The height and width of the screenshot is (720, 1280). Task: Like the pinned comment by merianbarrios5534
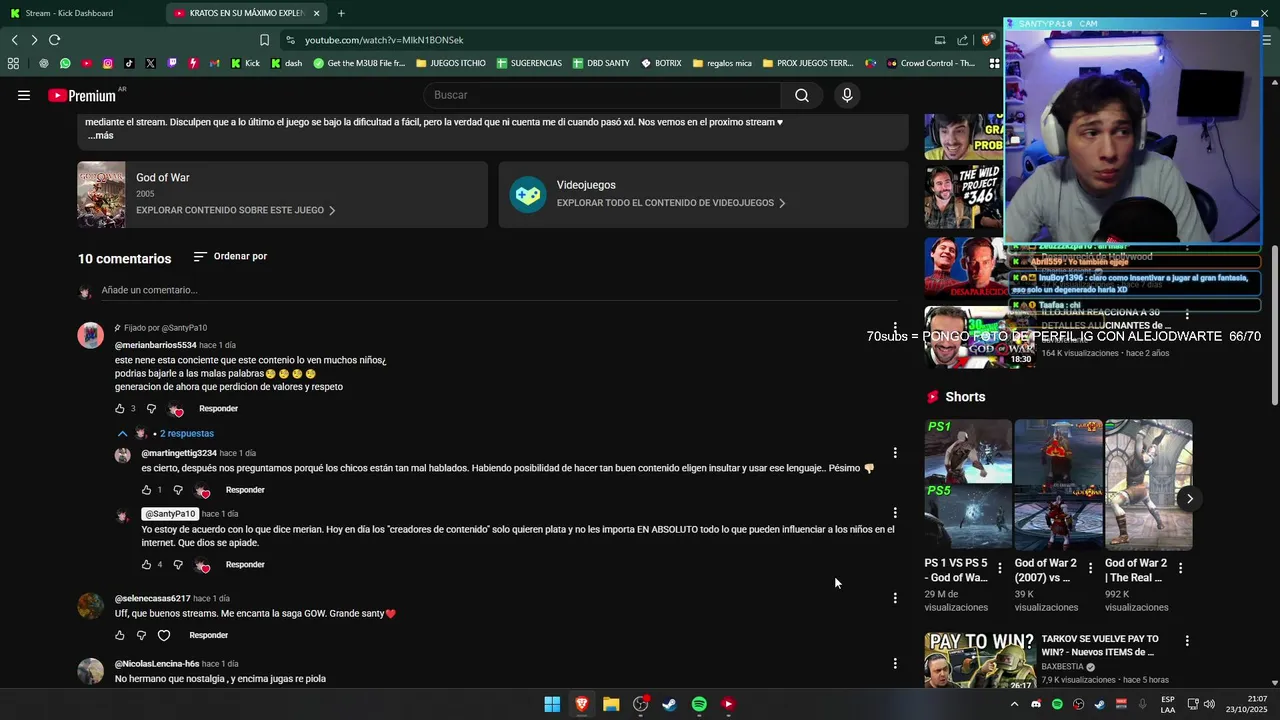click(120, 409)
